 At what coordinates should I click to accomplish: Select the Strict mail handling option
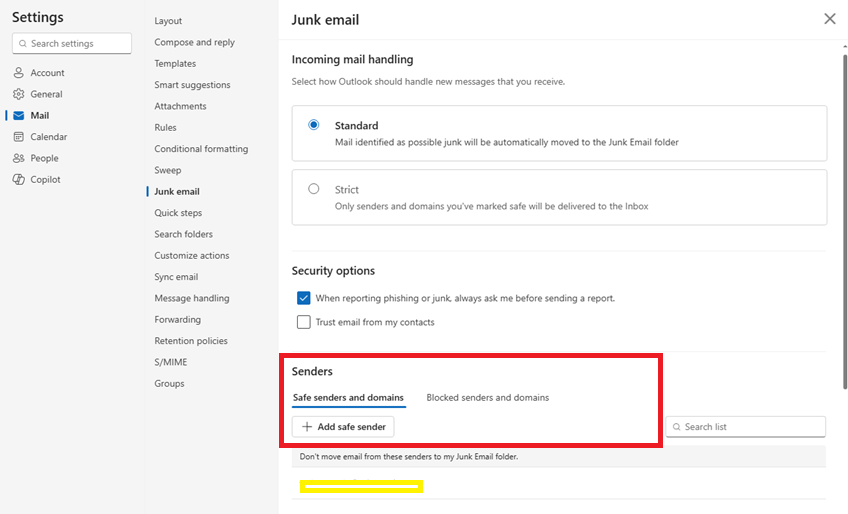(314, 189)
